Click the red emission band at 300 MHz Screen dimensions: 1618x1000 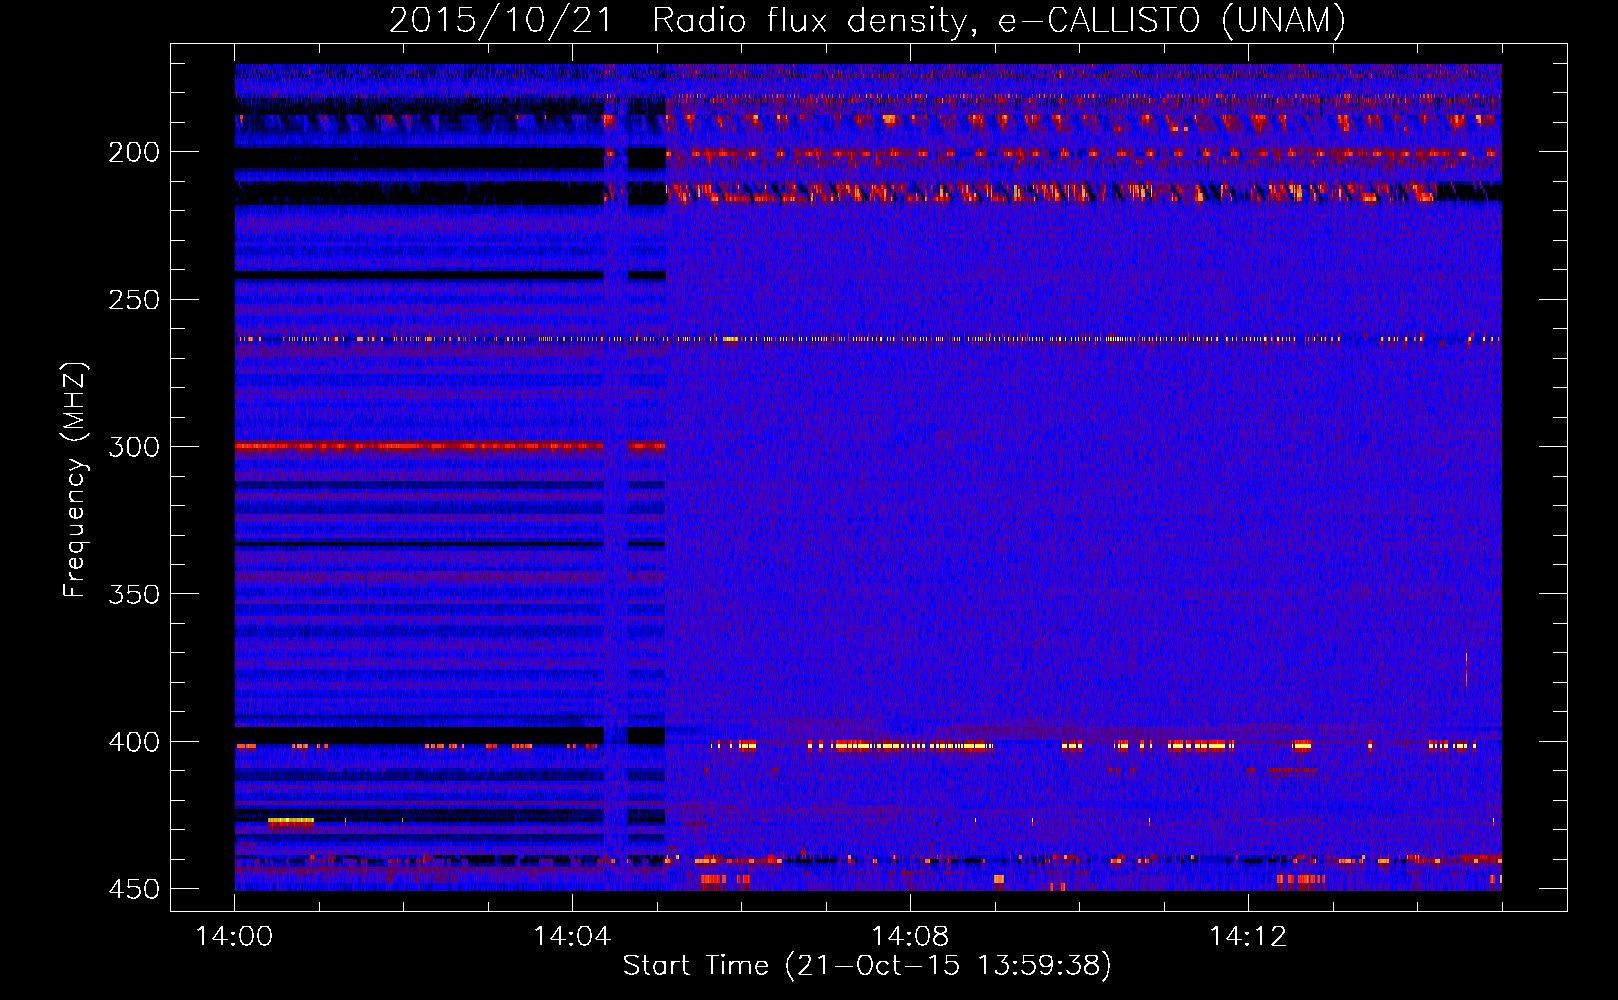tap(450, 446)
